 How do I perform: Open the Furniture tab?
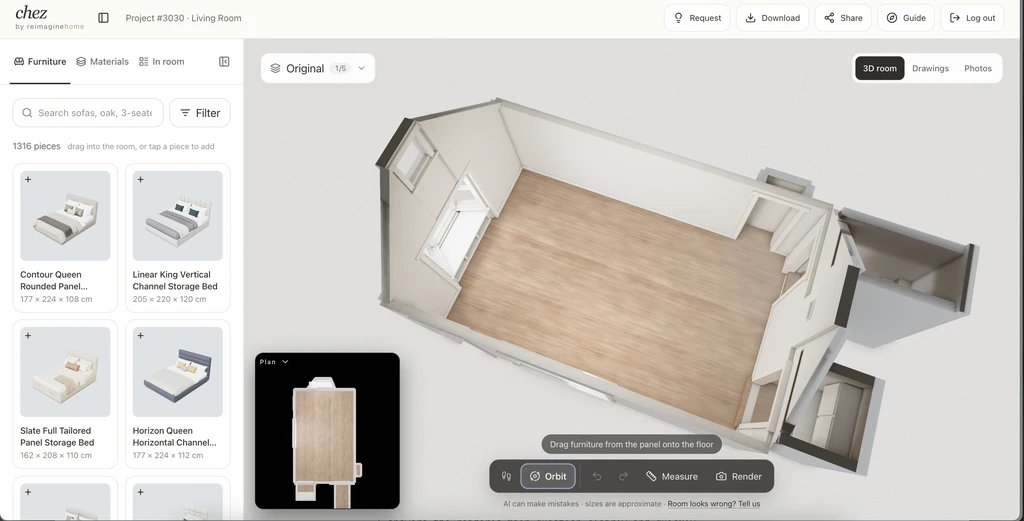pyautogui.click(x=40, y=61)
